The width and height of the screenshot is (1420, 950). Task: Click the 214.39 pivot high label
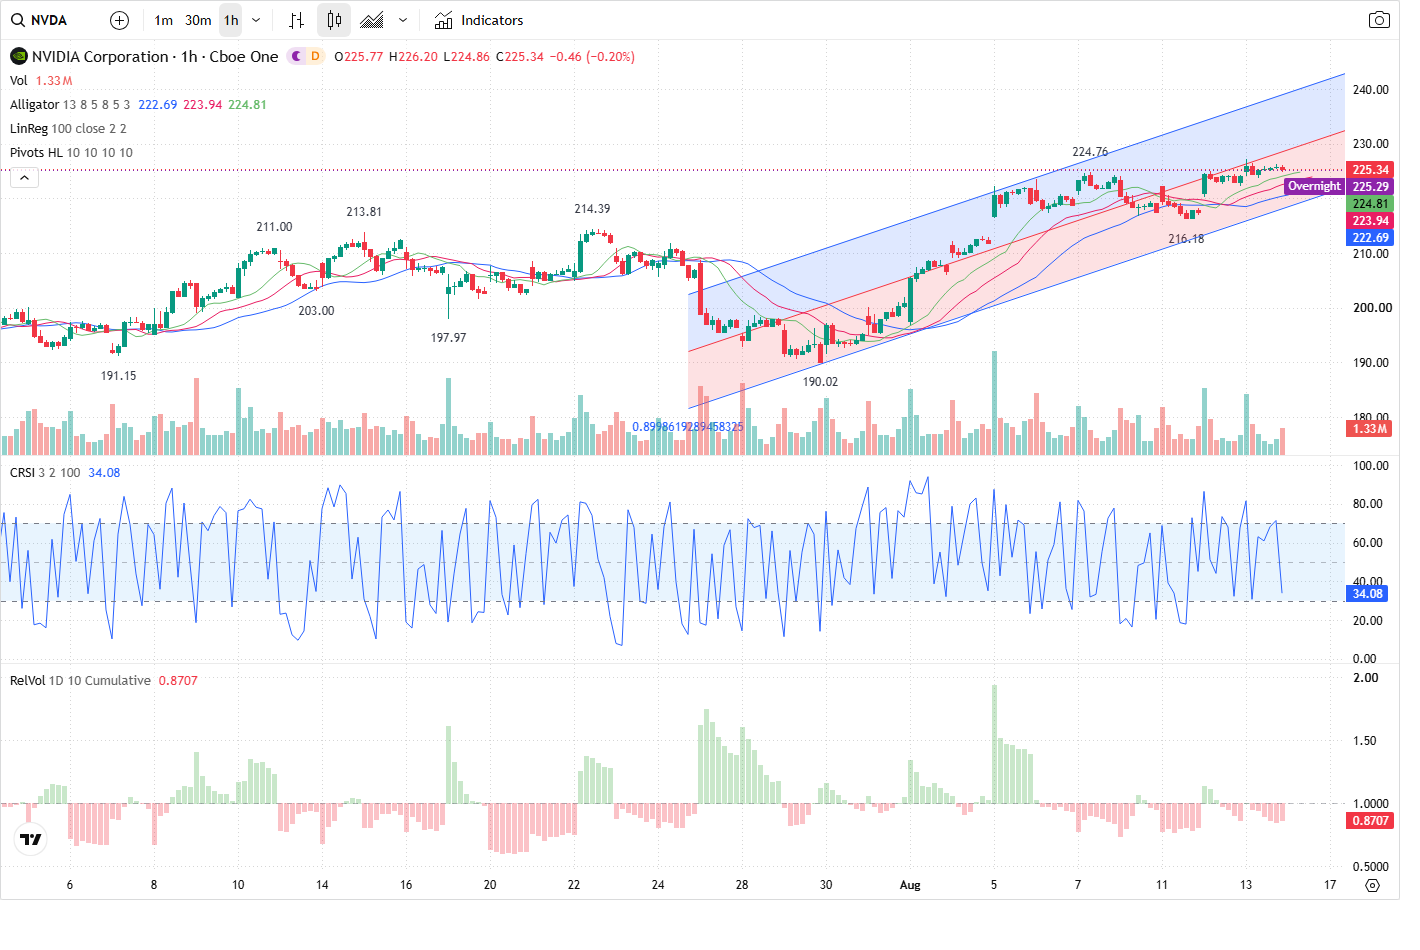pos(592,209)
